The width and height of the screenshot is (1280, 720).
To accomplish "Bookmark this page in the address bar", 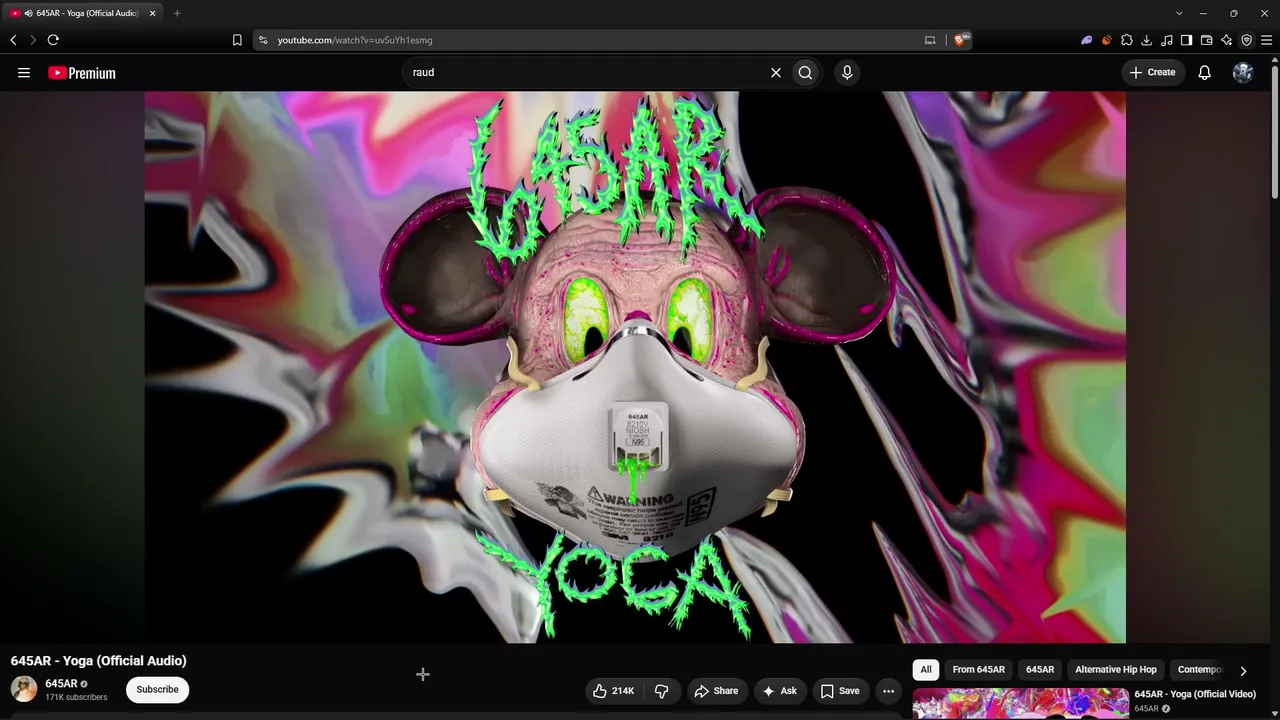I will click(237, 40).
